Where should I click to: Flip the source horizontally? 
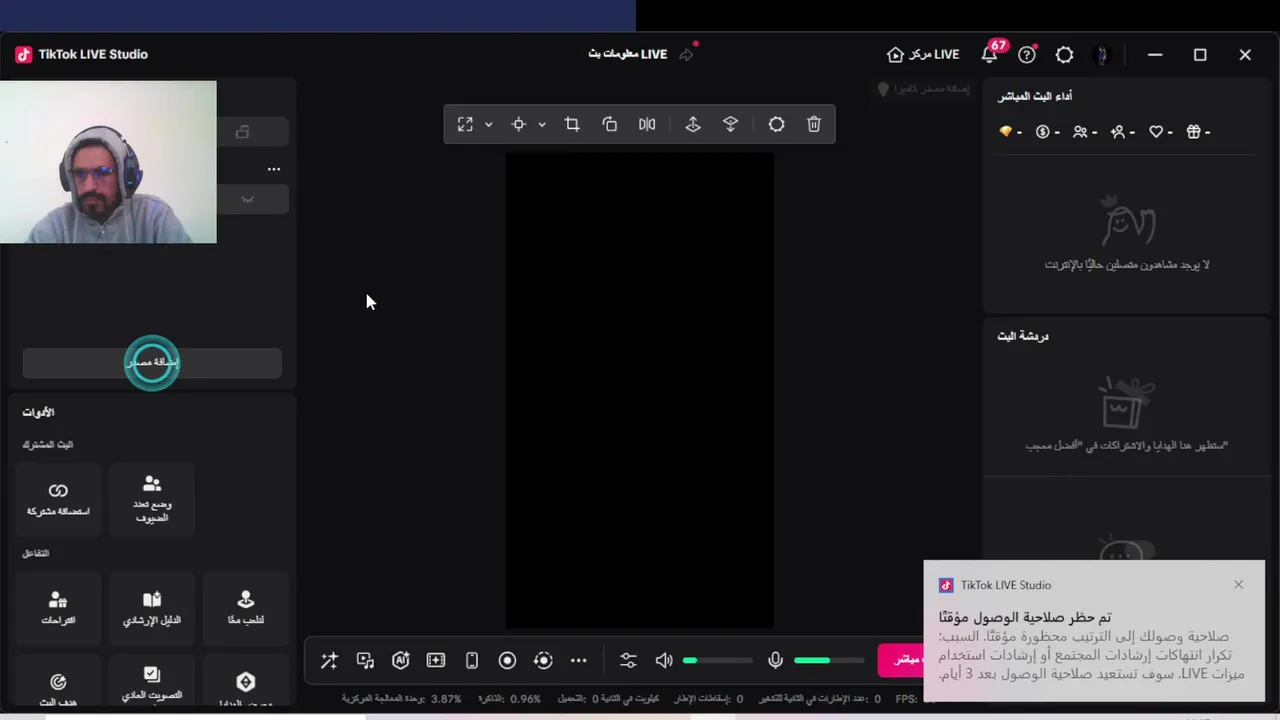pyautogui.click(x=647, y=124)
